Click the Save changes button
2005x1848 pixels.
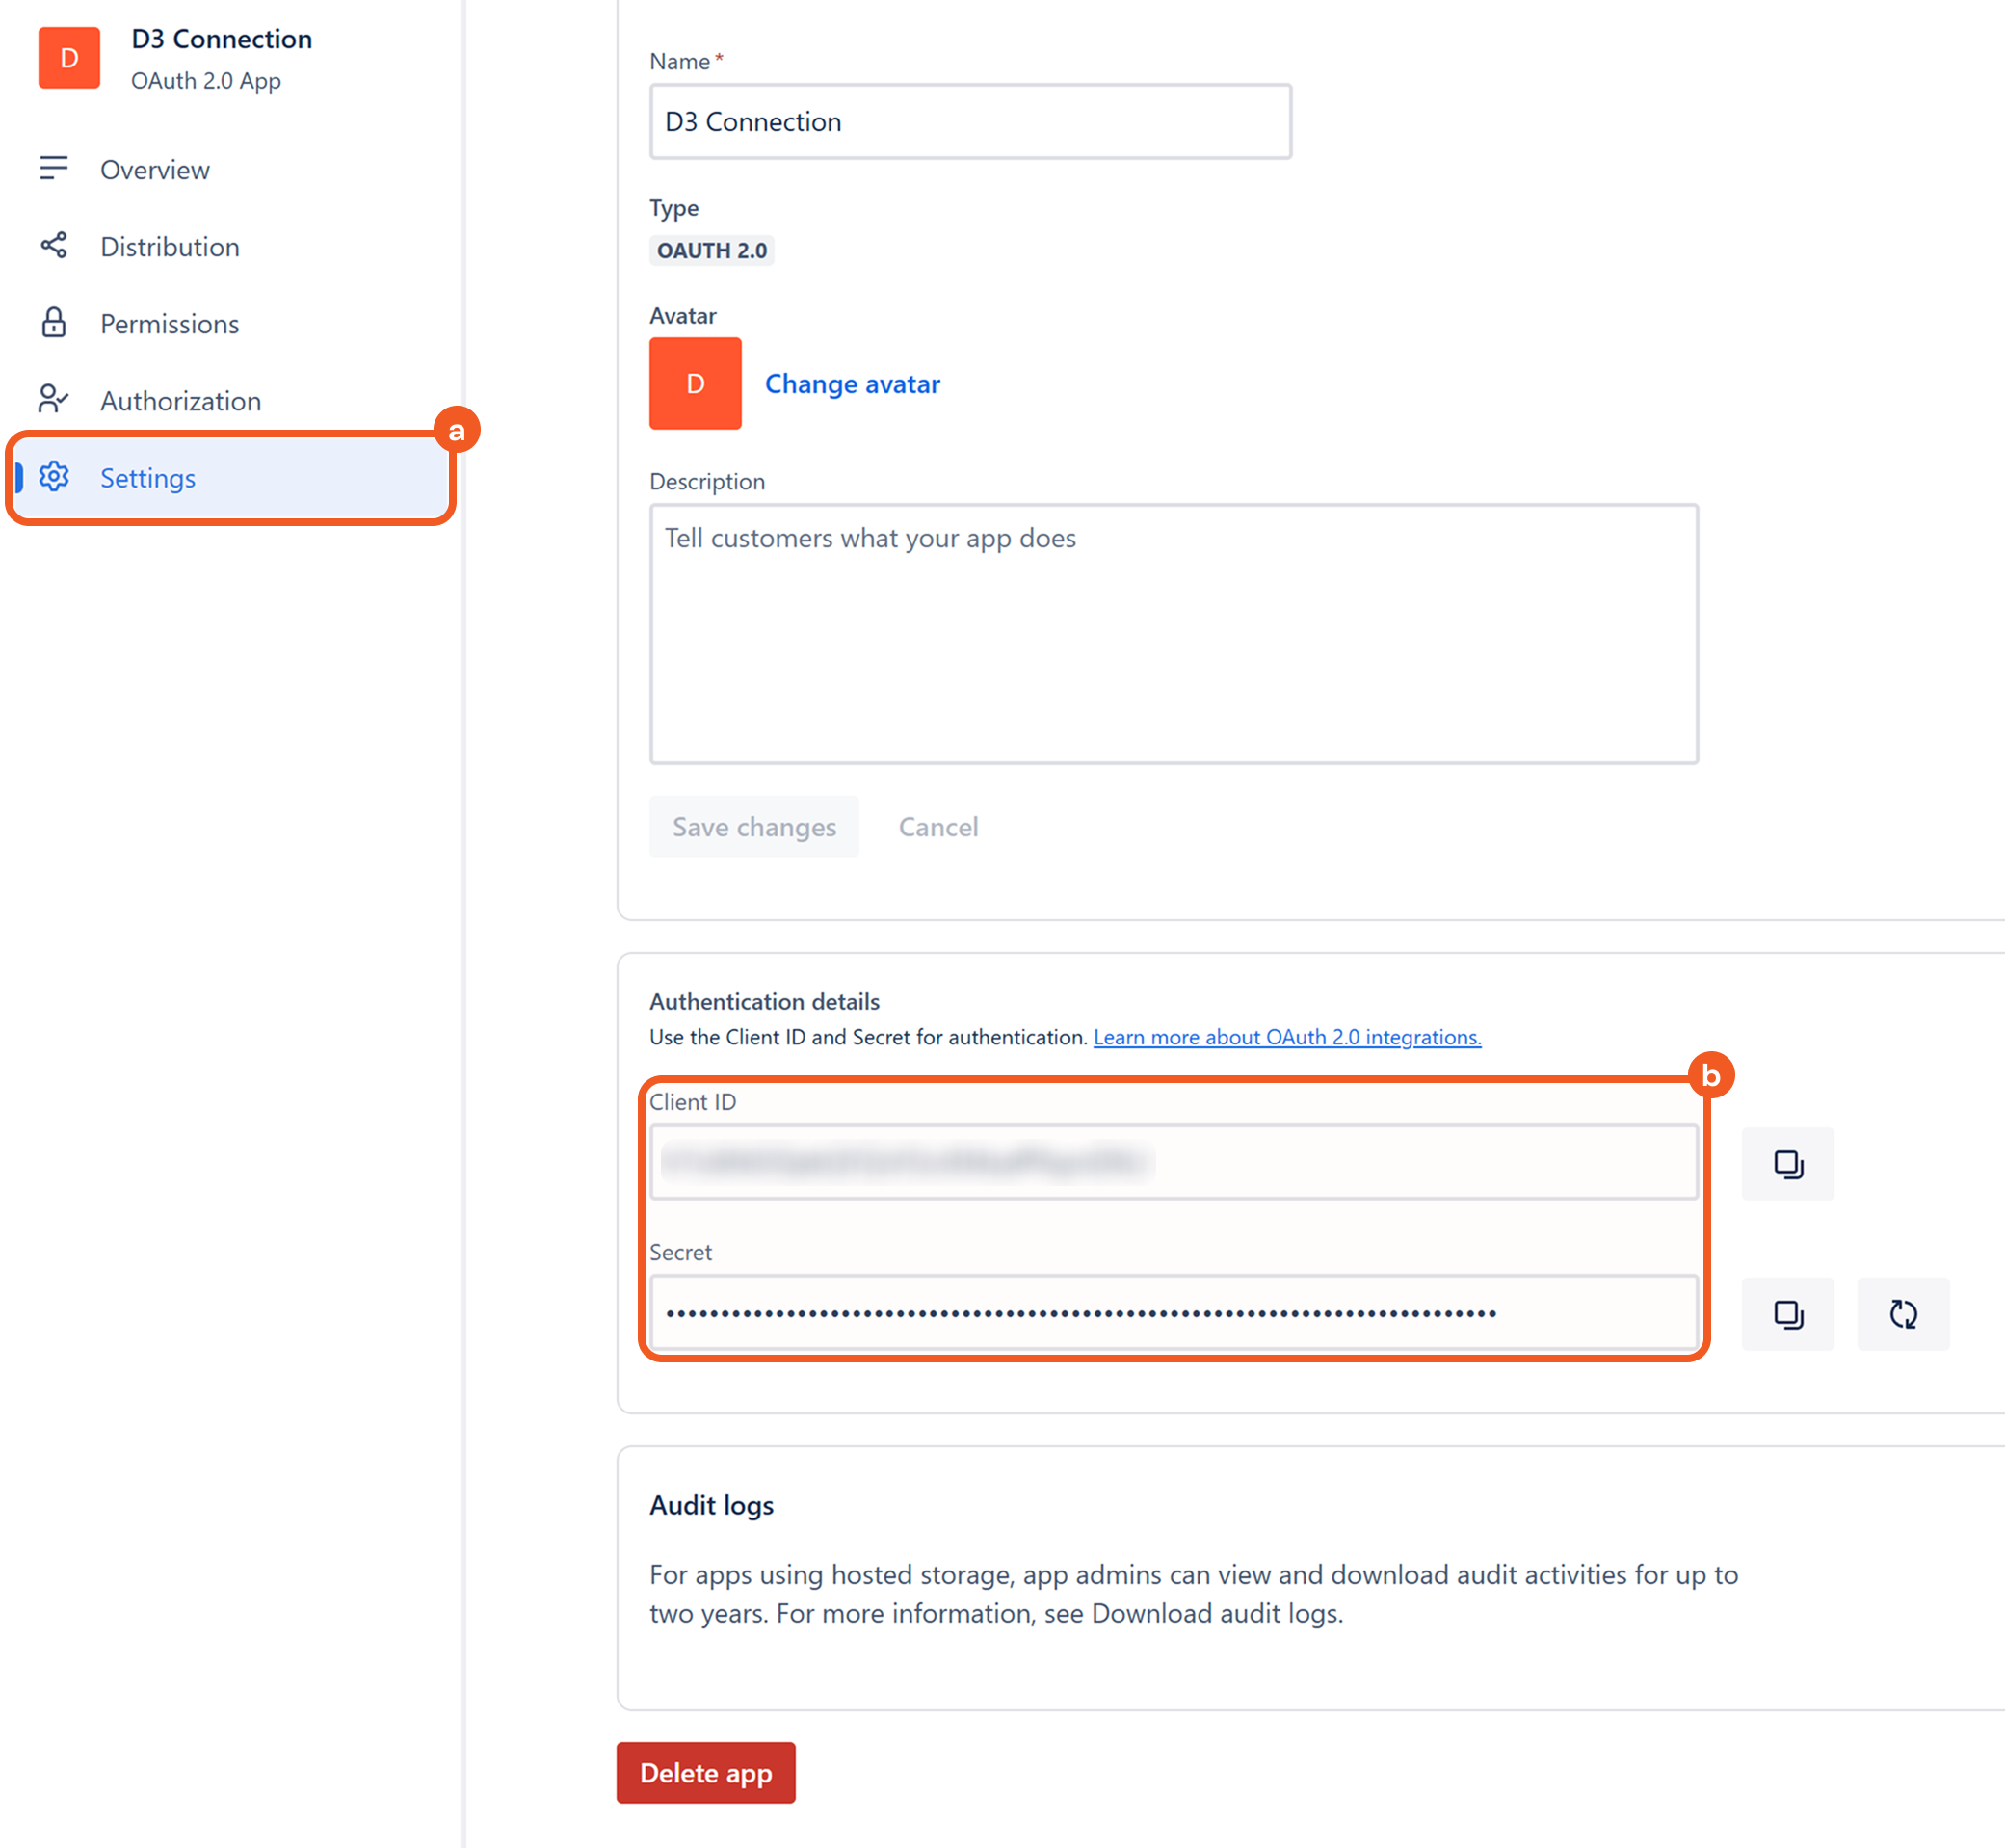754,827
